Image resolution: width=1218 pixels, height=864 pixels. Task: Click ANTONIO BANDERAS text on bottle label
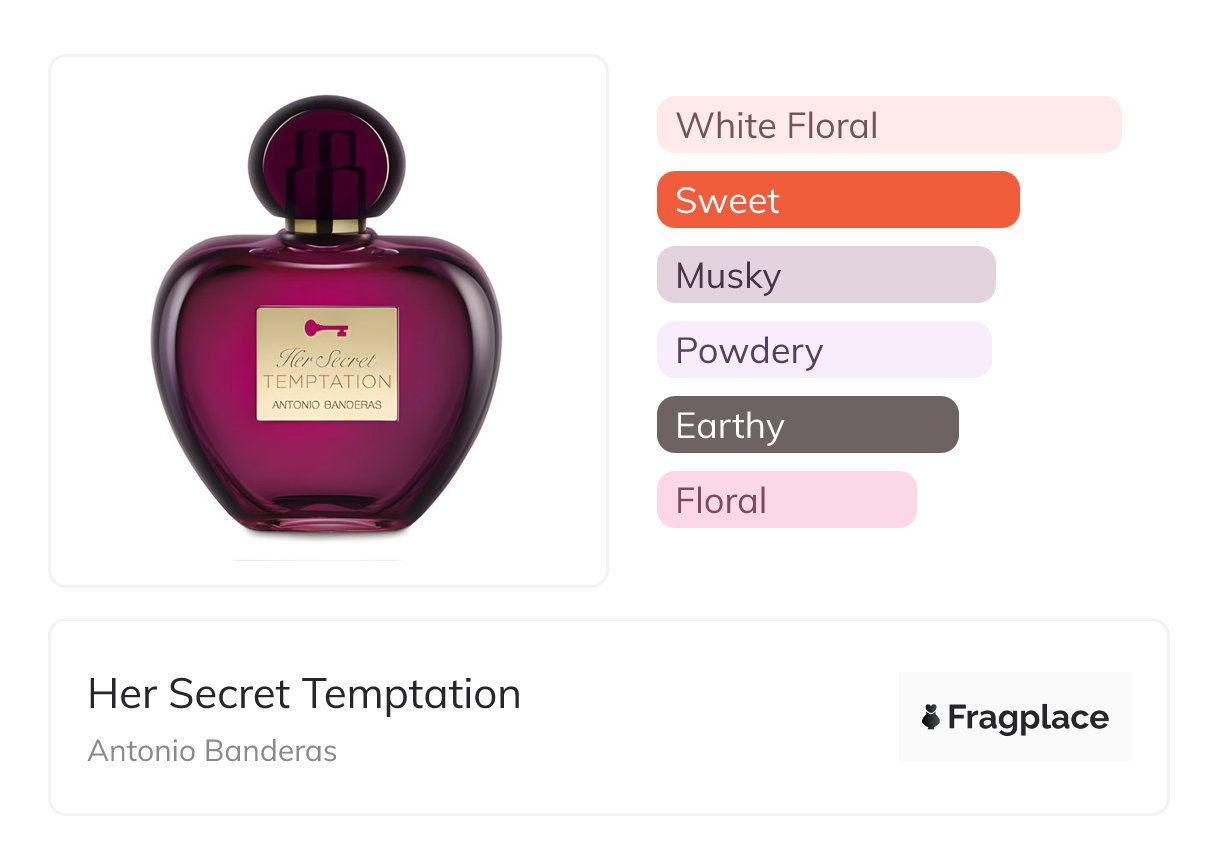(x=327, y=405)
